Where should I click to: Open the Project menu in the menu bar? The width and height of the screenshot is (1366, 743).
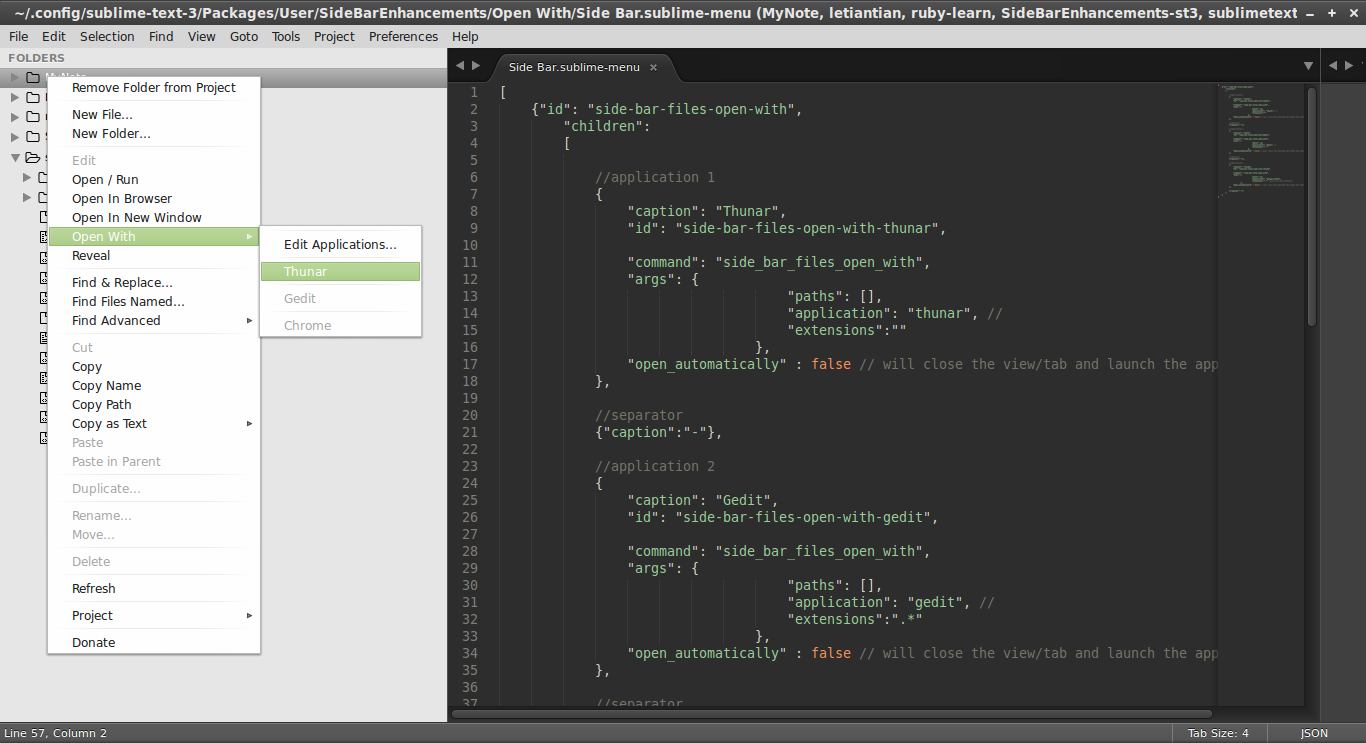pyautogui.click(x=334, y=36)
